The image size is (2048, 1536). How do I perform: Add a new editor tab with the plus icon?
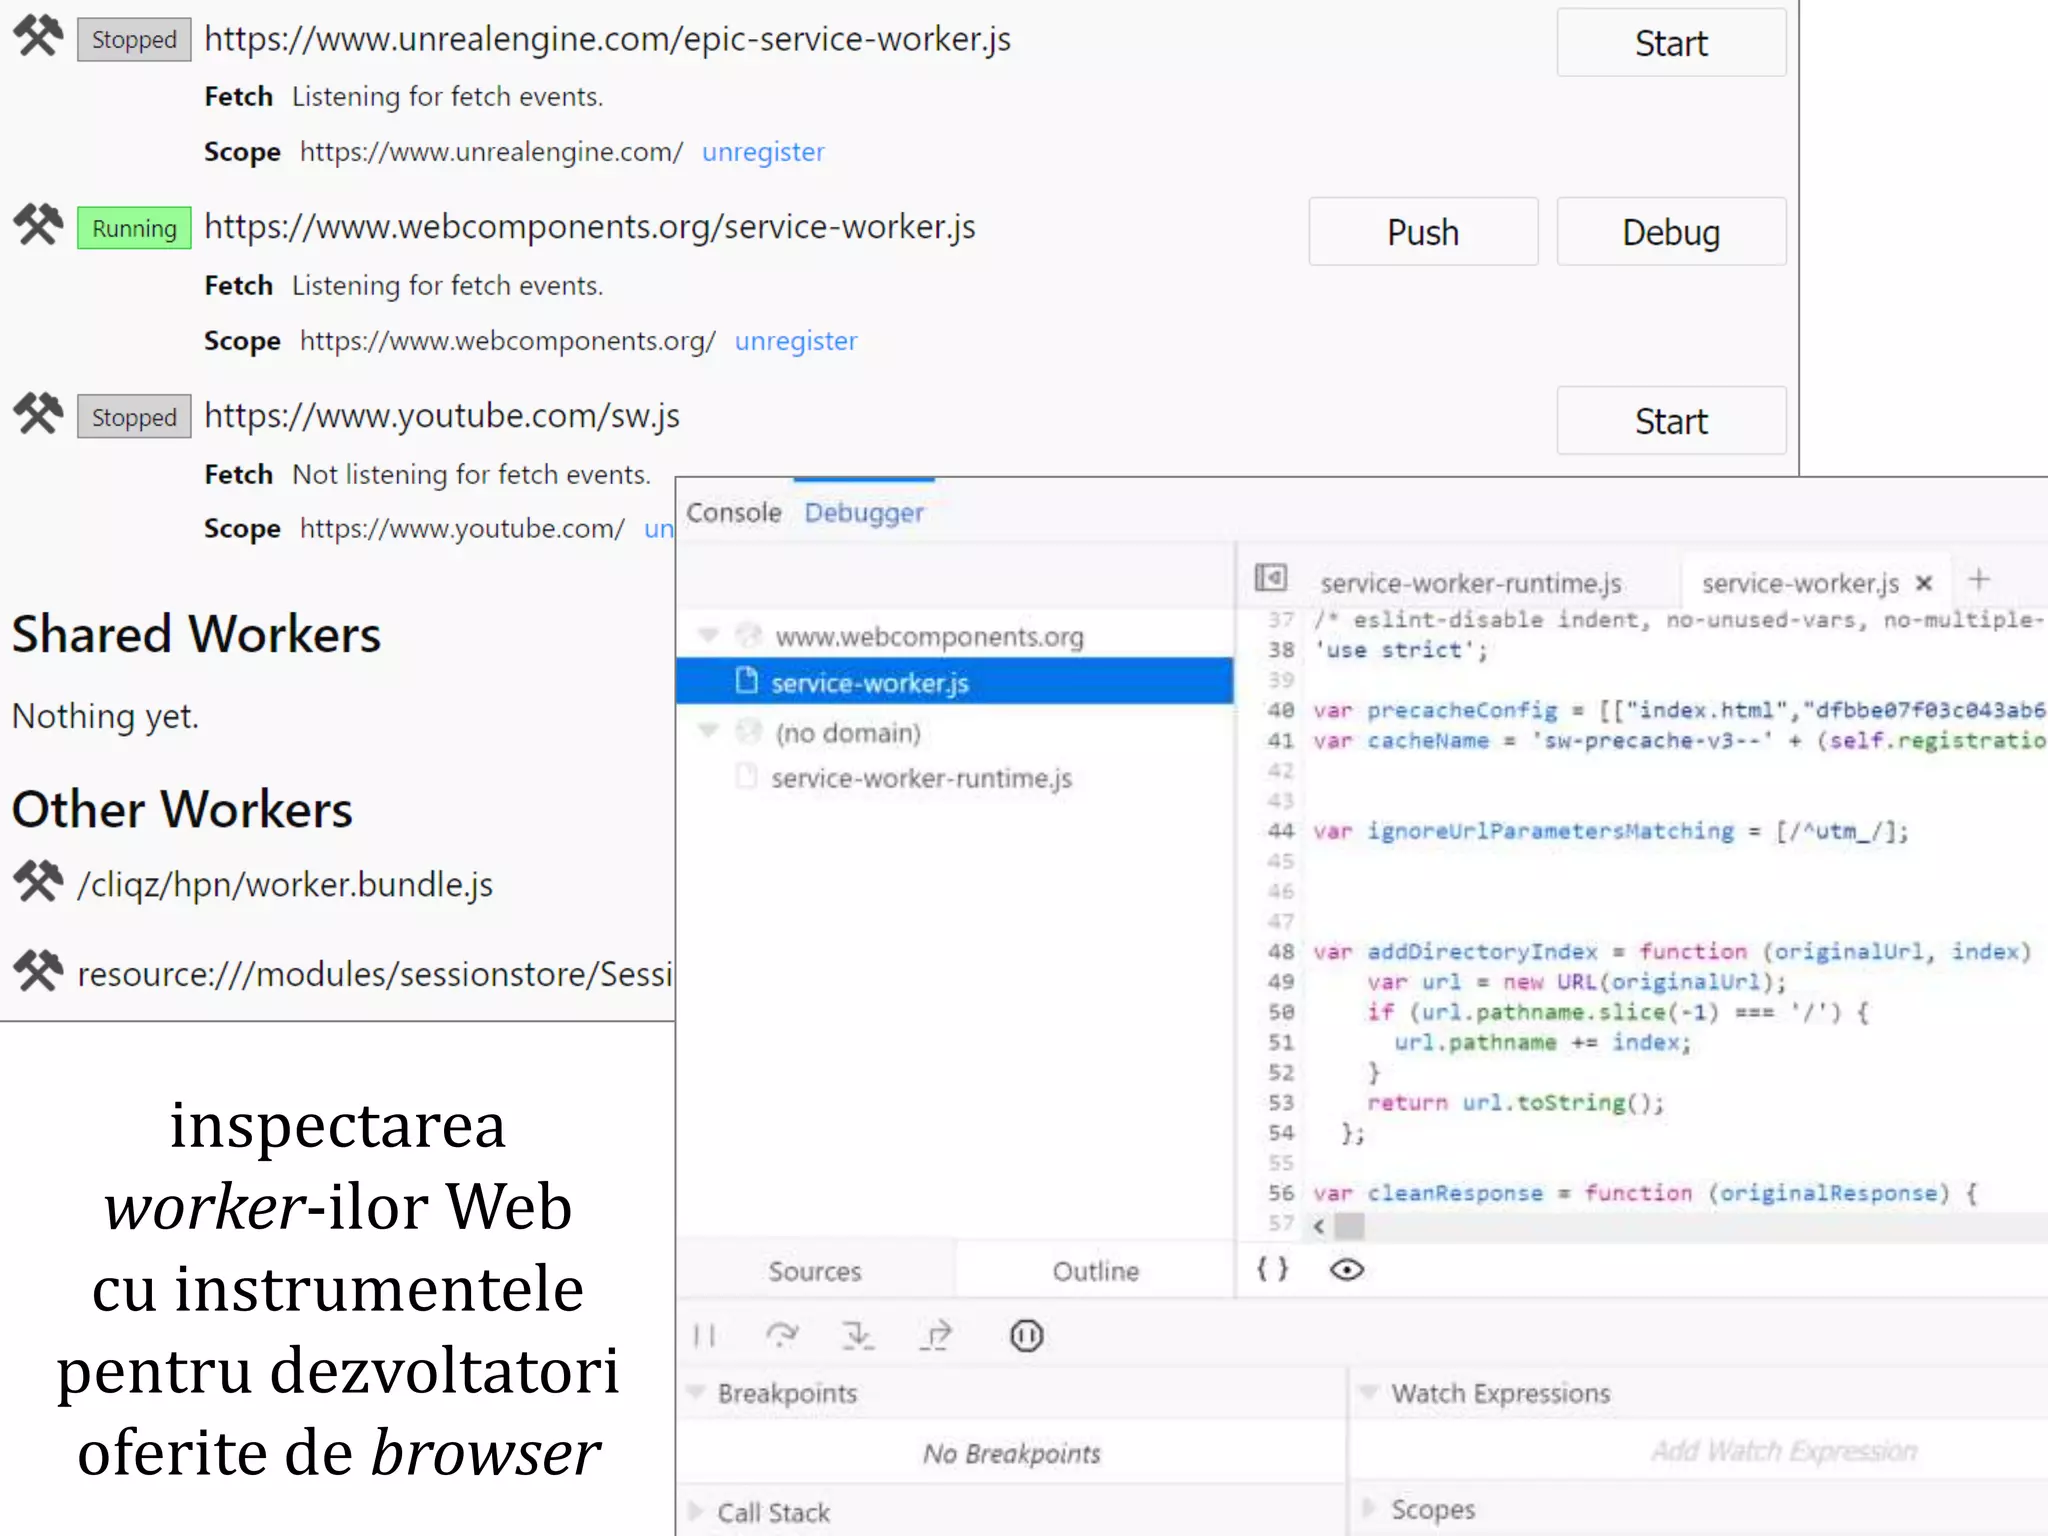[1979, 579]
